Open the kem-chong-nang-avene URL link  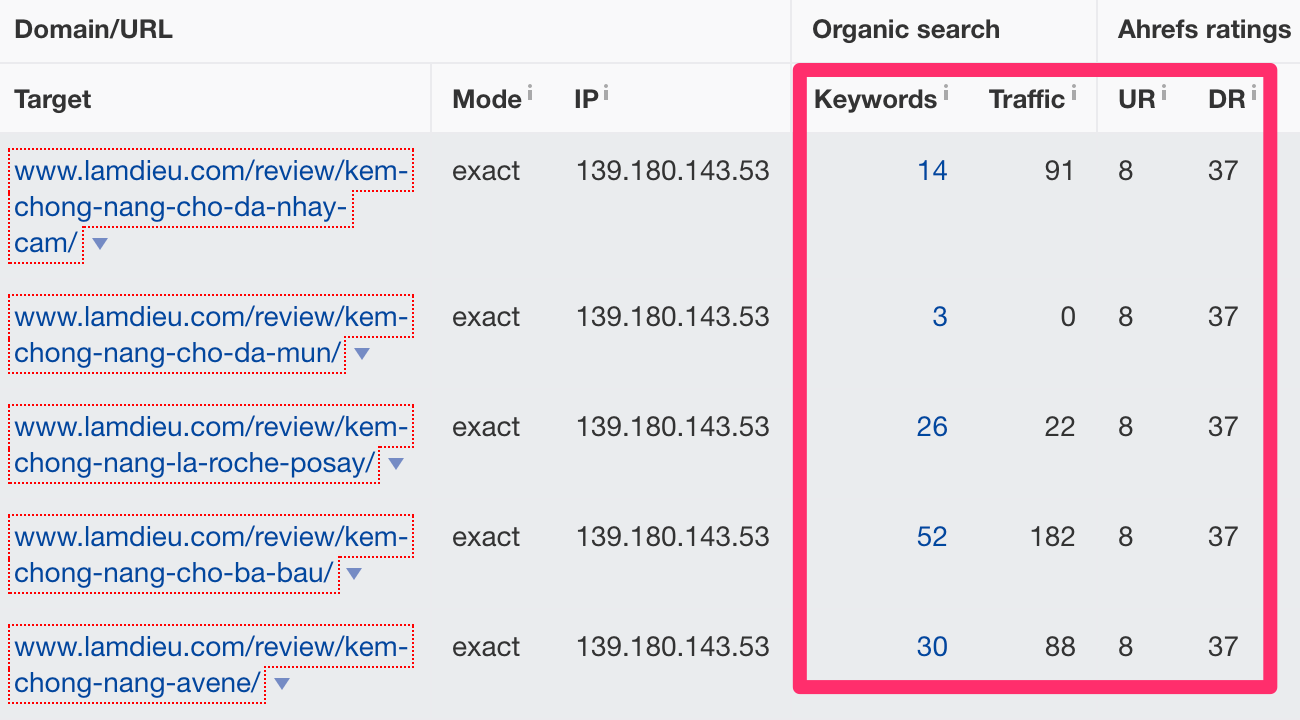[x=211, y=665]
